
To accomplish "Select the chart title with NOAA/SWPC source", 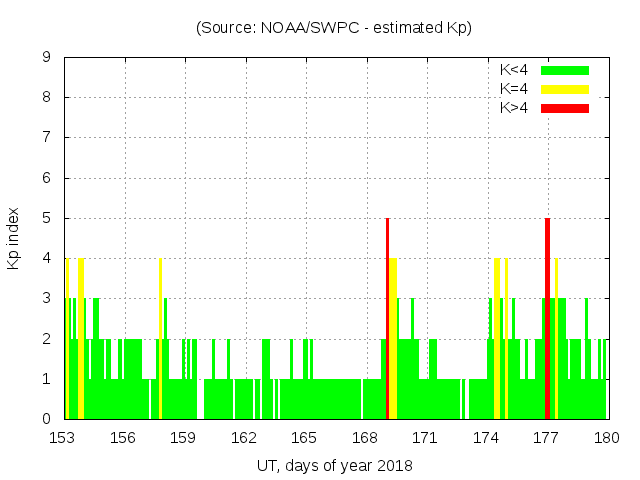I will pyautogui.click(x=334, y=27).
